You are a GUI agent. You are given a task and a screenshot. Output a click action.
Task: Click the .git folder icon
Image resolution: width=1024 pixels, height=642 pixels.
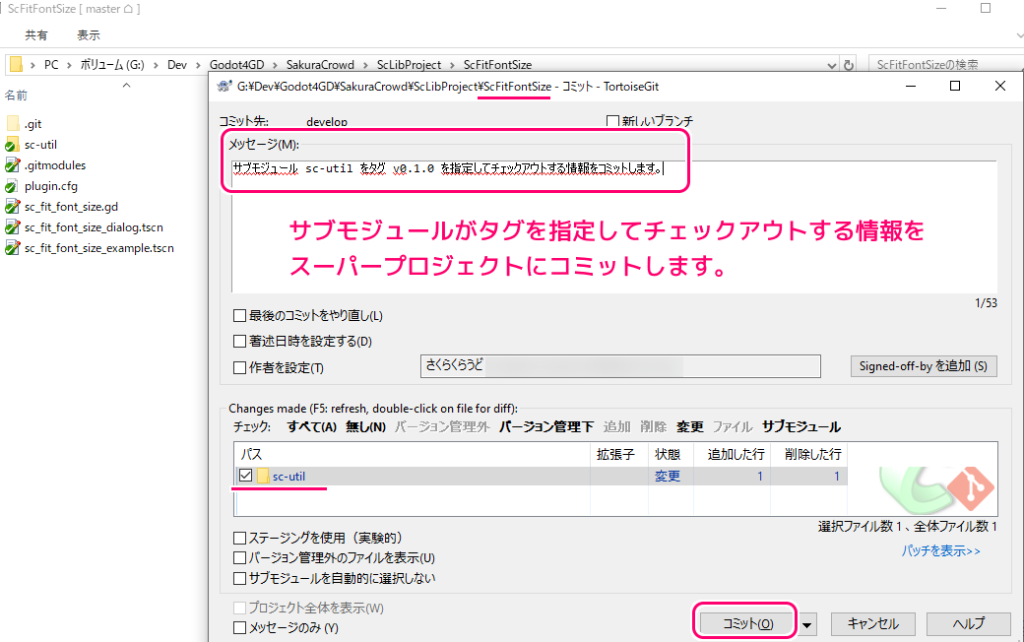[13, 124]
